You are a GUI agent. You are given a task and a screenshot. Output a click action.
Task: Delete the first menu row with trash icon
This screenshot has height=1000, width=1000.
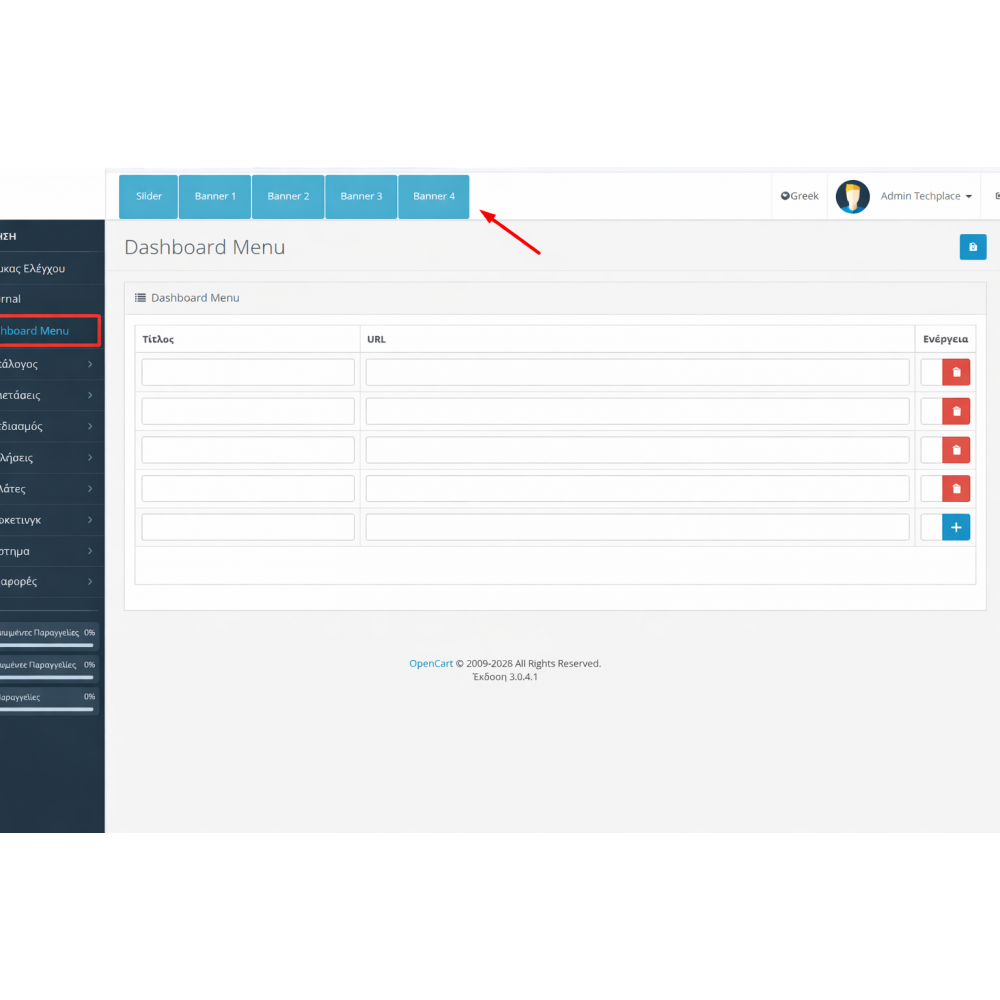click(x=956, y=371)
